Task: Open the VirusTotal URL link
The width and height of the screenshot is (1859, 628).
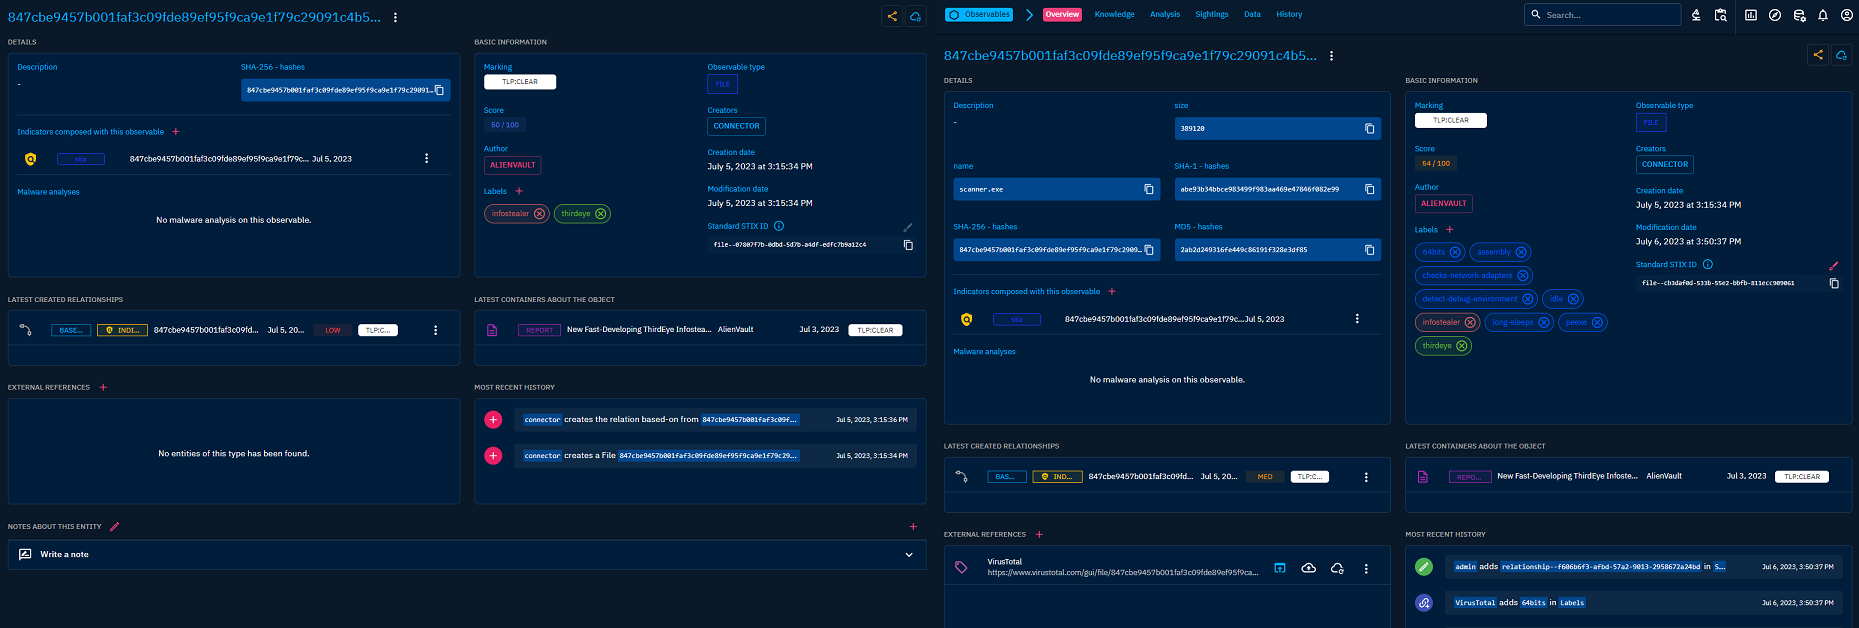Action: pyautogui.click(x=1122, y=573)
